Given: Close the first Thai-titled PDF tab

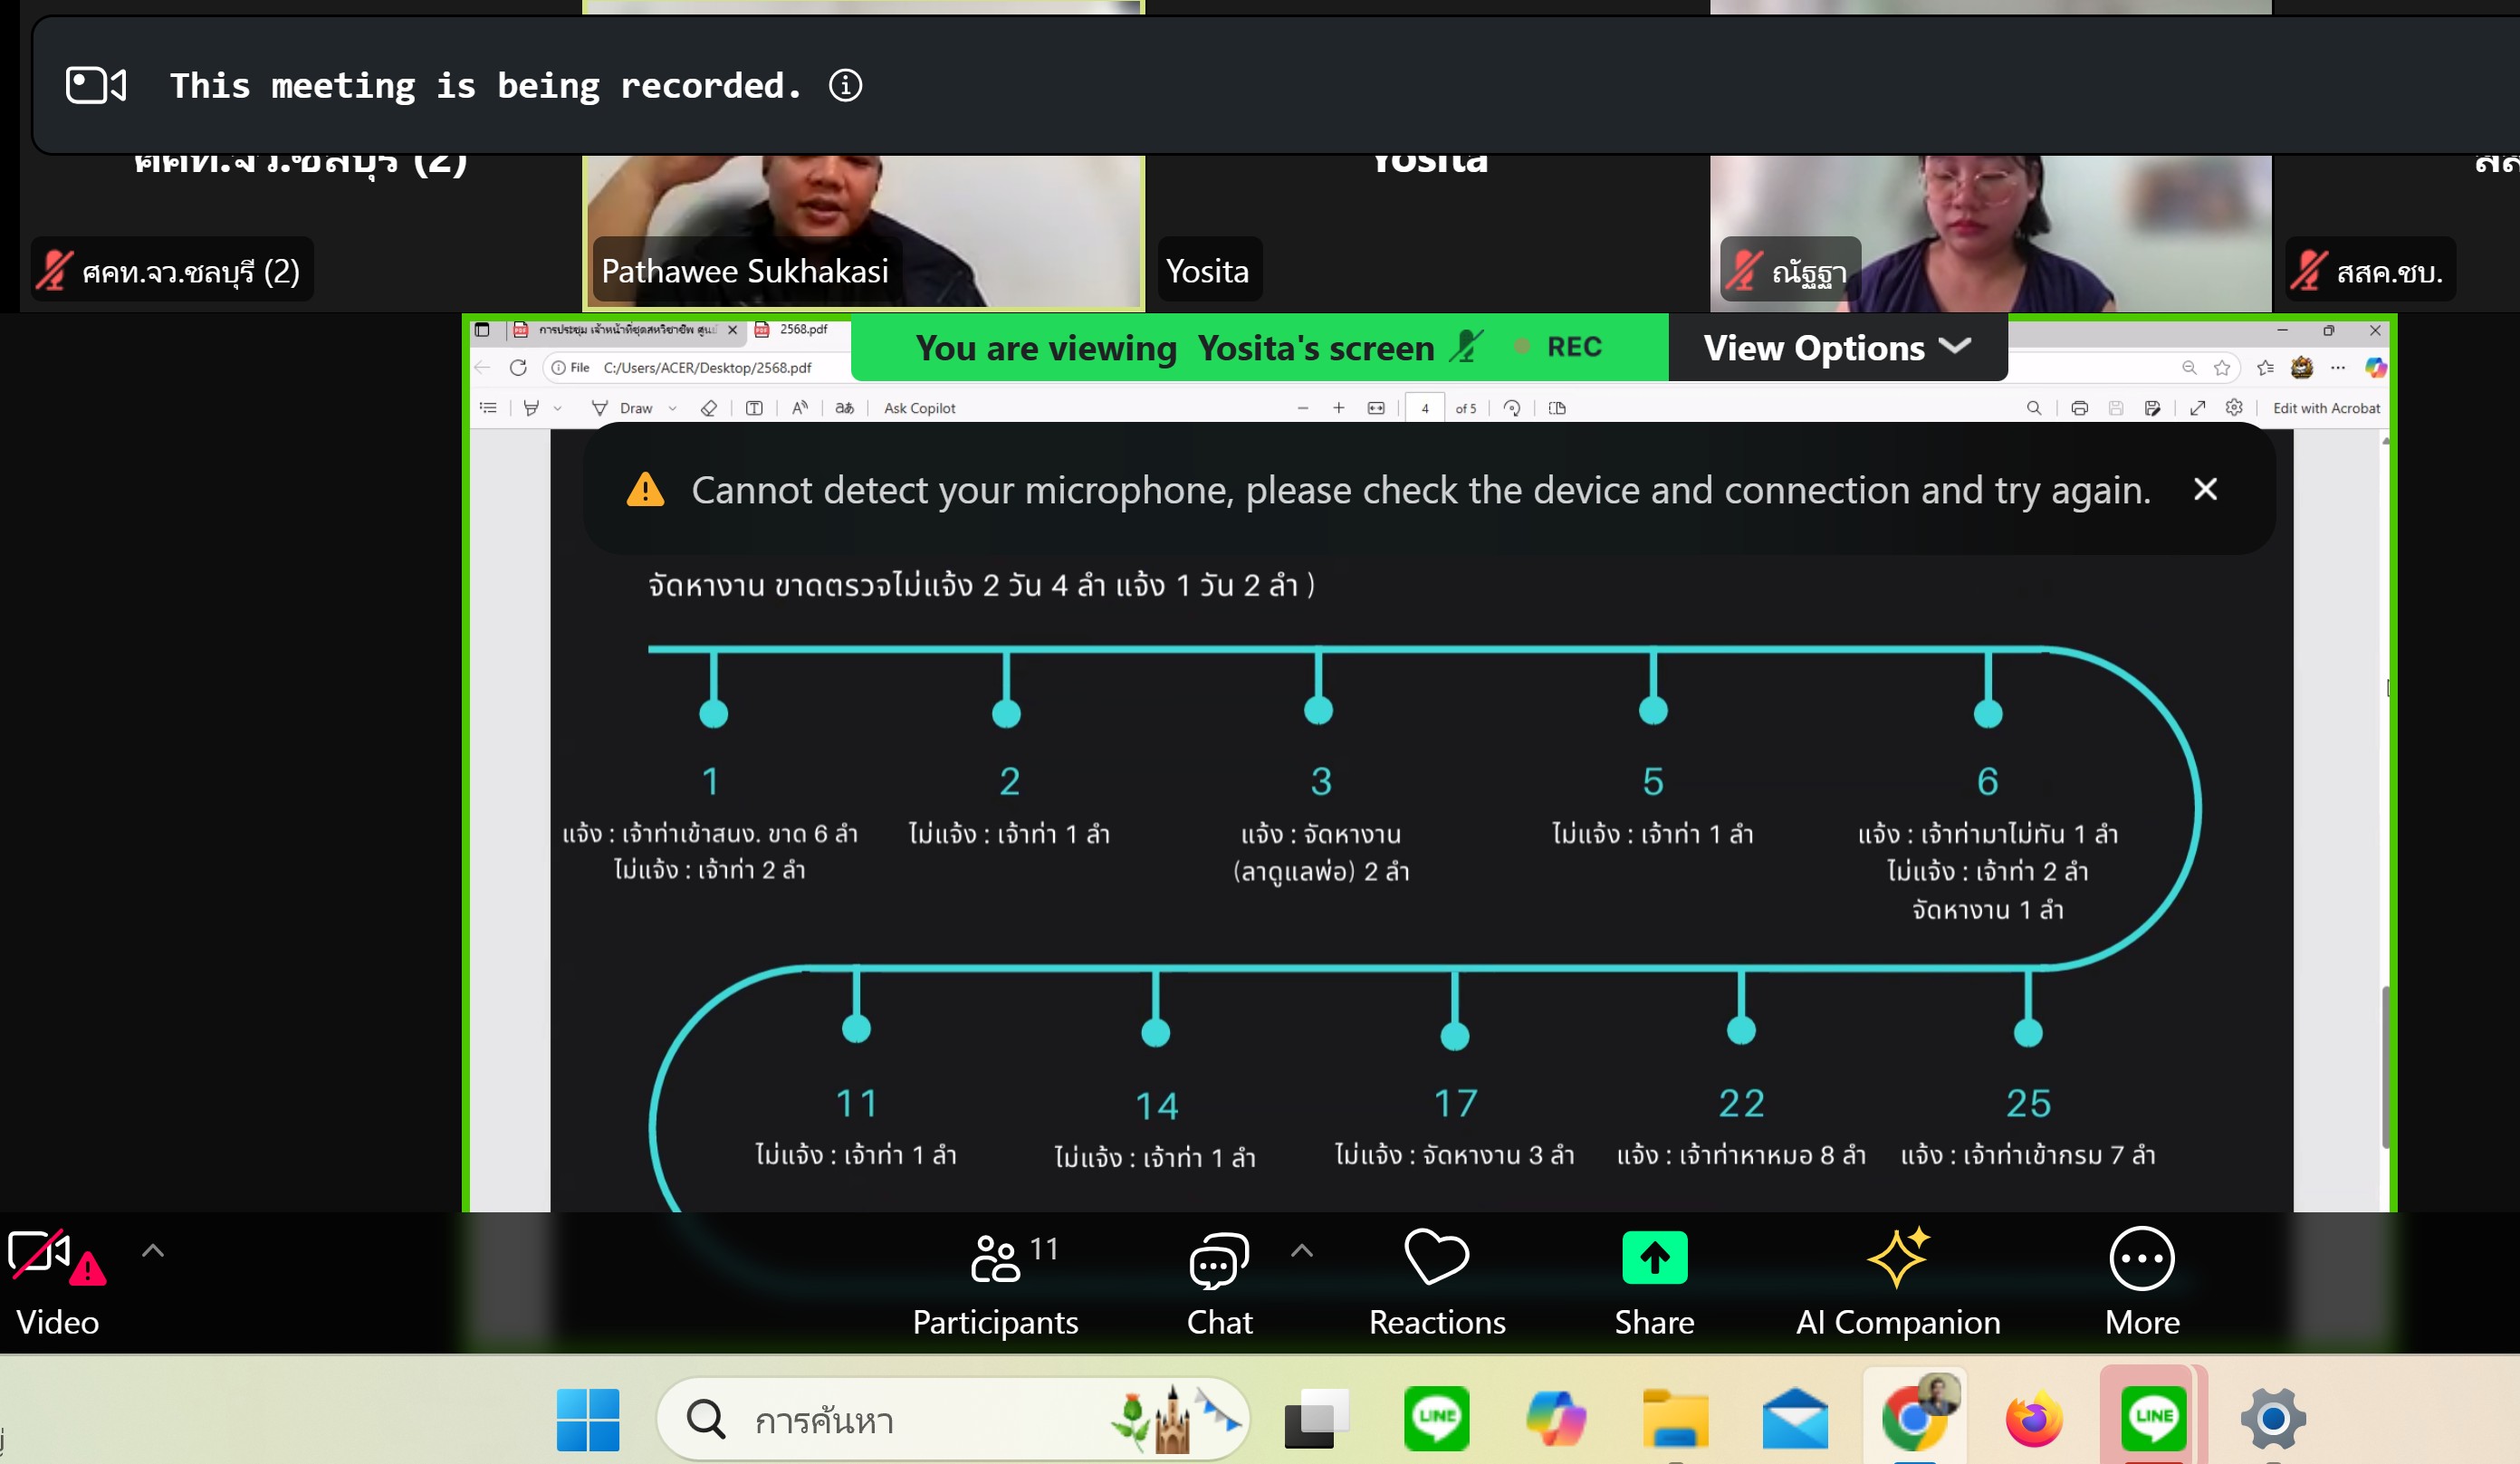Looking at the screenshot, I should click(733, 329).
